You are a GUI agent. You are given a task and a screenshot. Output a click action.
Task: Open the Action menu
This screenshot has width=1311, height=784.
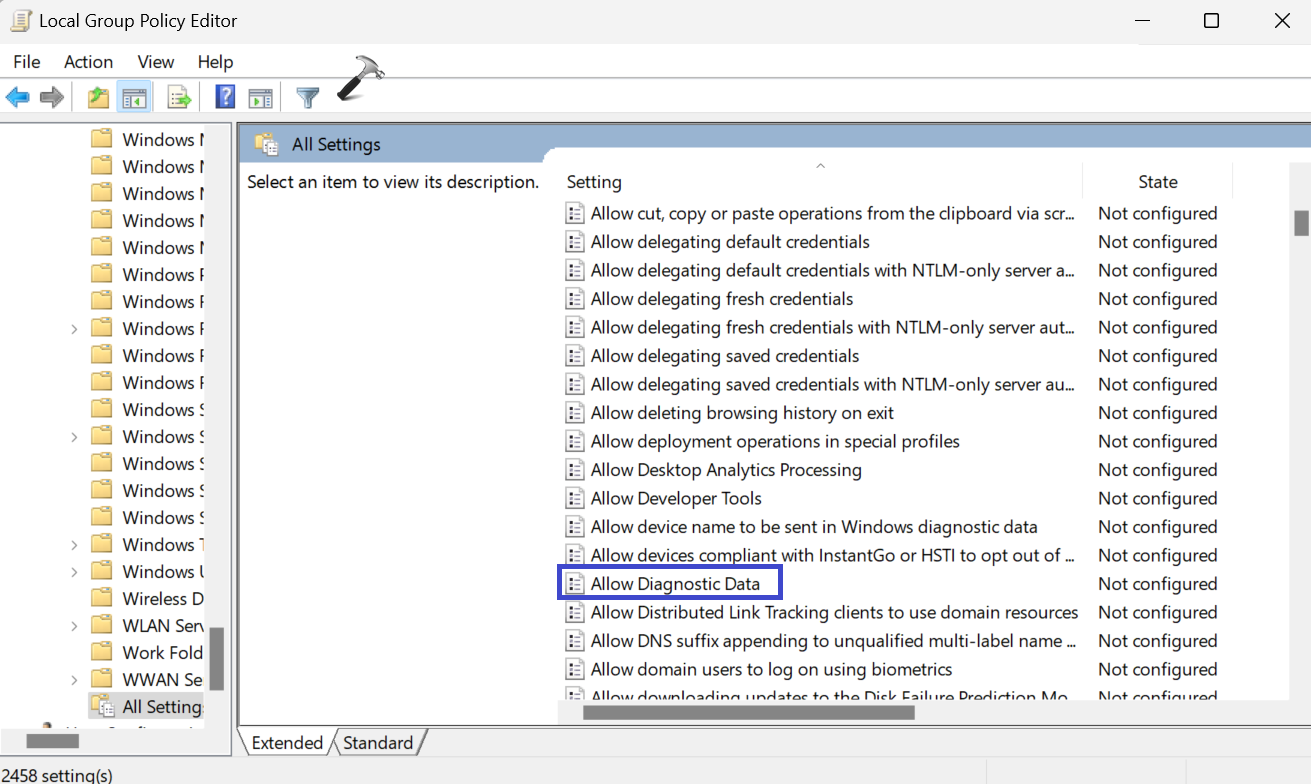point(88,62)
